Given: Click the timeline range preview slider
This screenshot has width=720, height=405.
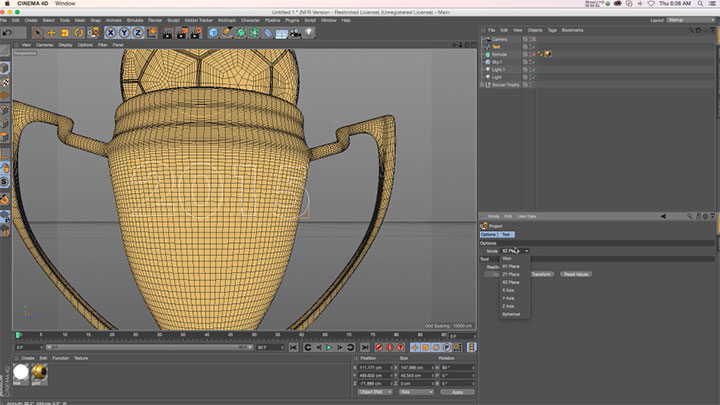Looking at the screenshot, I should click(x=148, y=348).
